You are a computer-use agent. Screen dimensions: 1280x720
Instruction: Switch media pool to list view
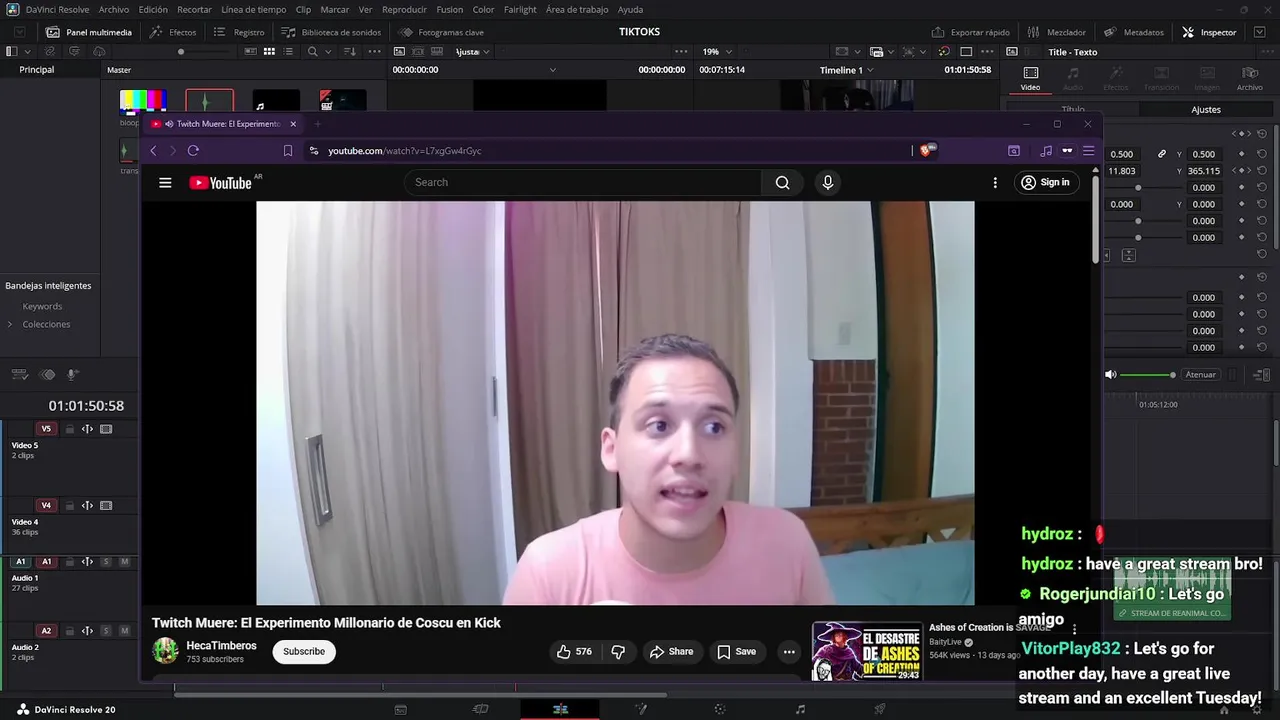point(289,51)
